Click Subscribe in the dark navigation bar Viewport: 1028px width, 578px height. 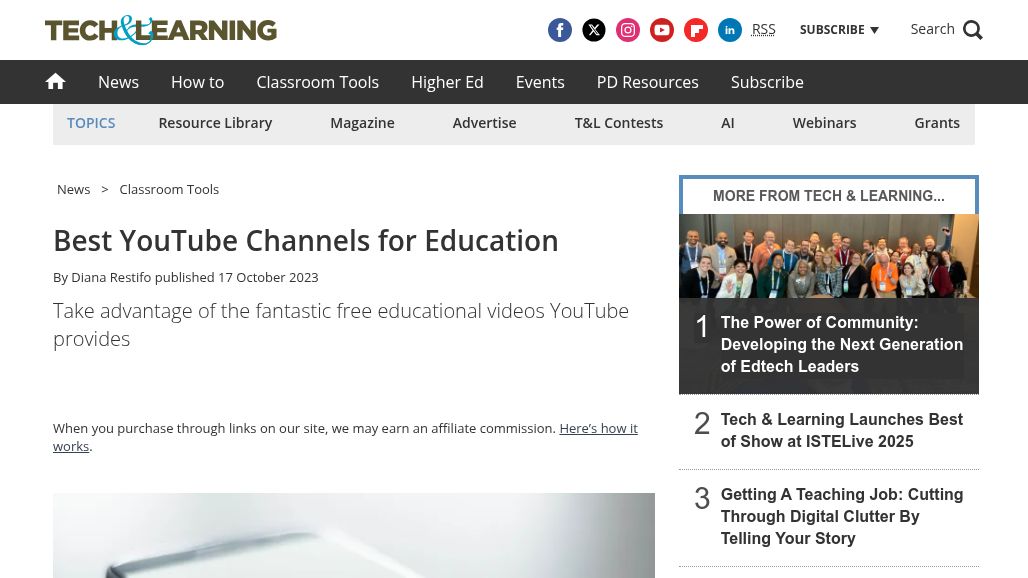[x=767, y=82]
